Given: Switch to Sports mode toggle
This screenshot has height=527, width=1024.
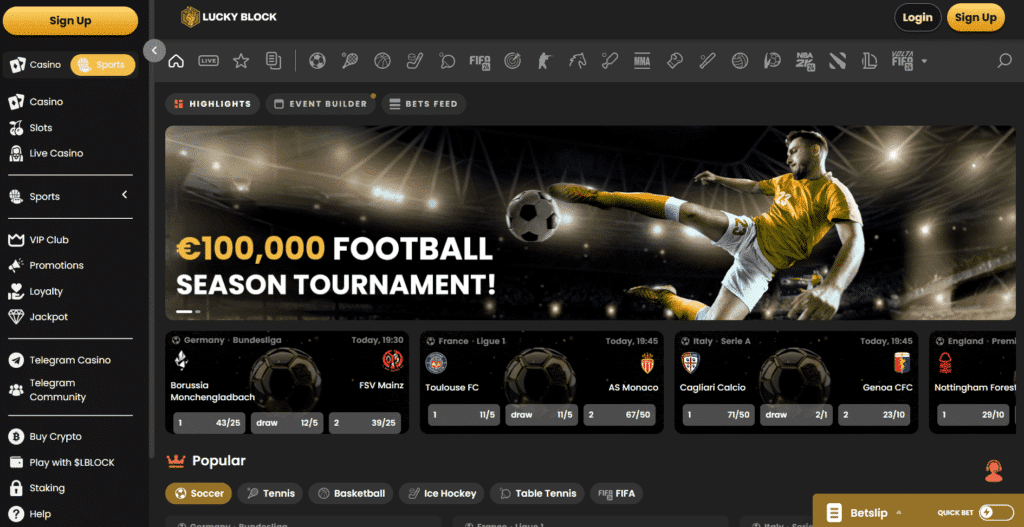Looking at the screenshot, I should [103, 65].
